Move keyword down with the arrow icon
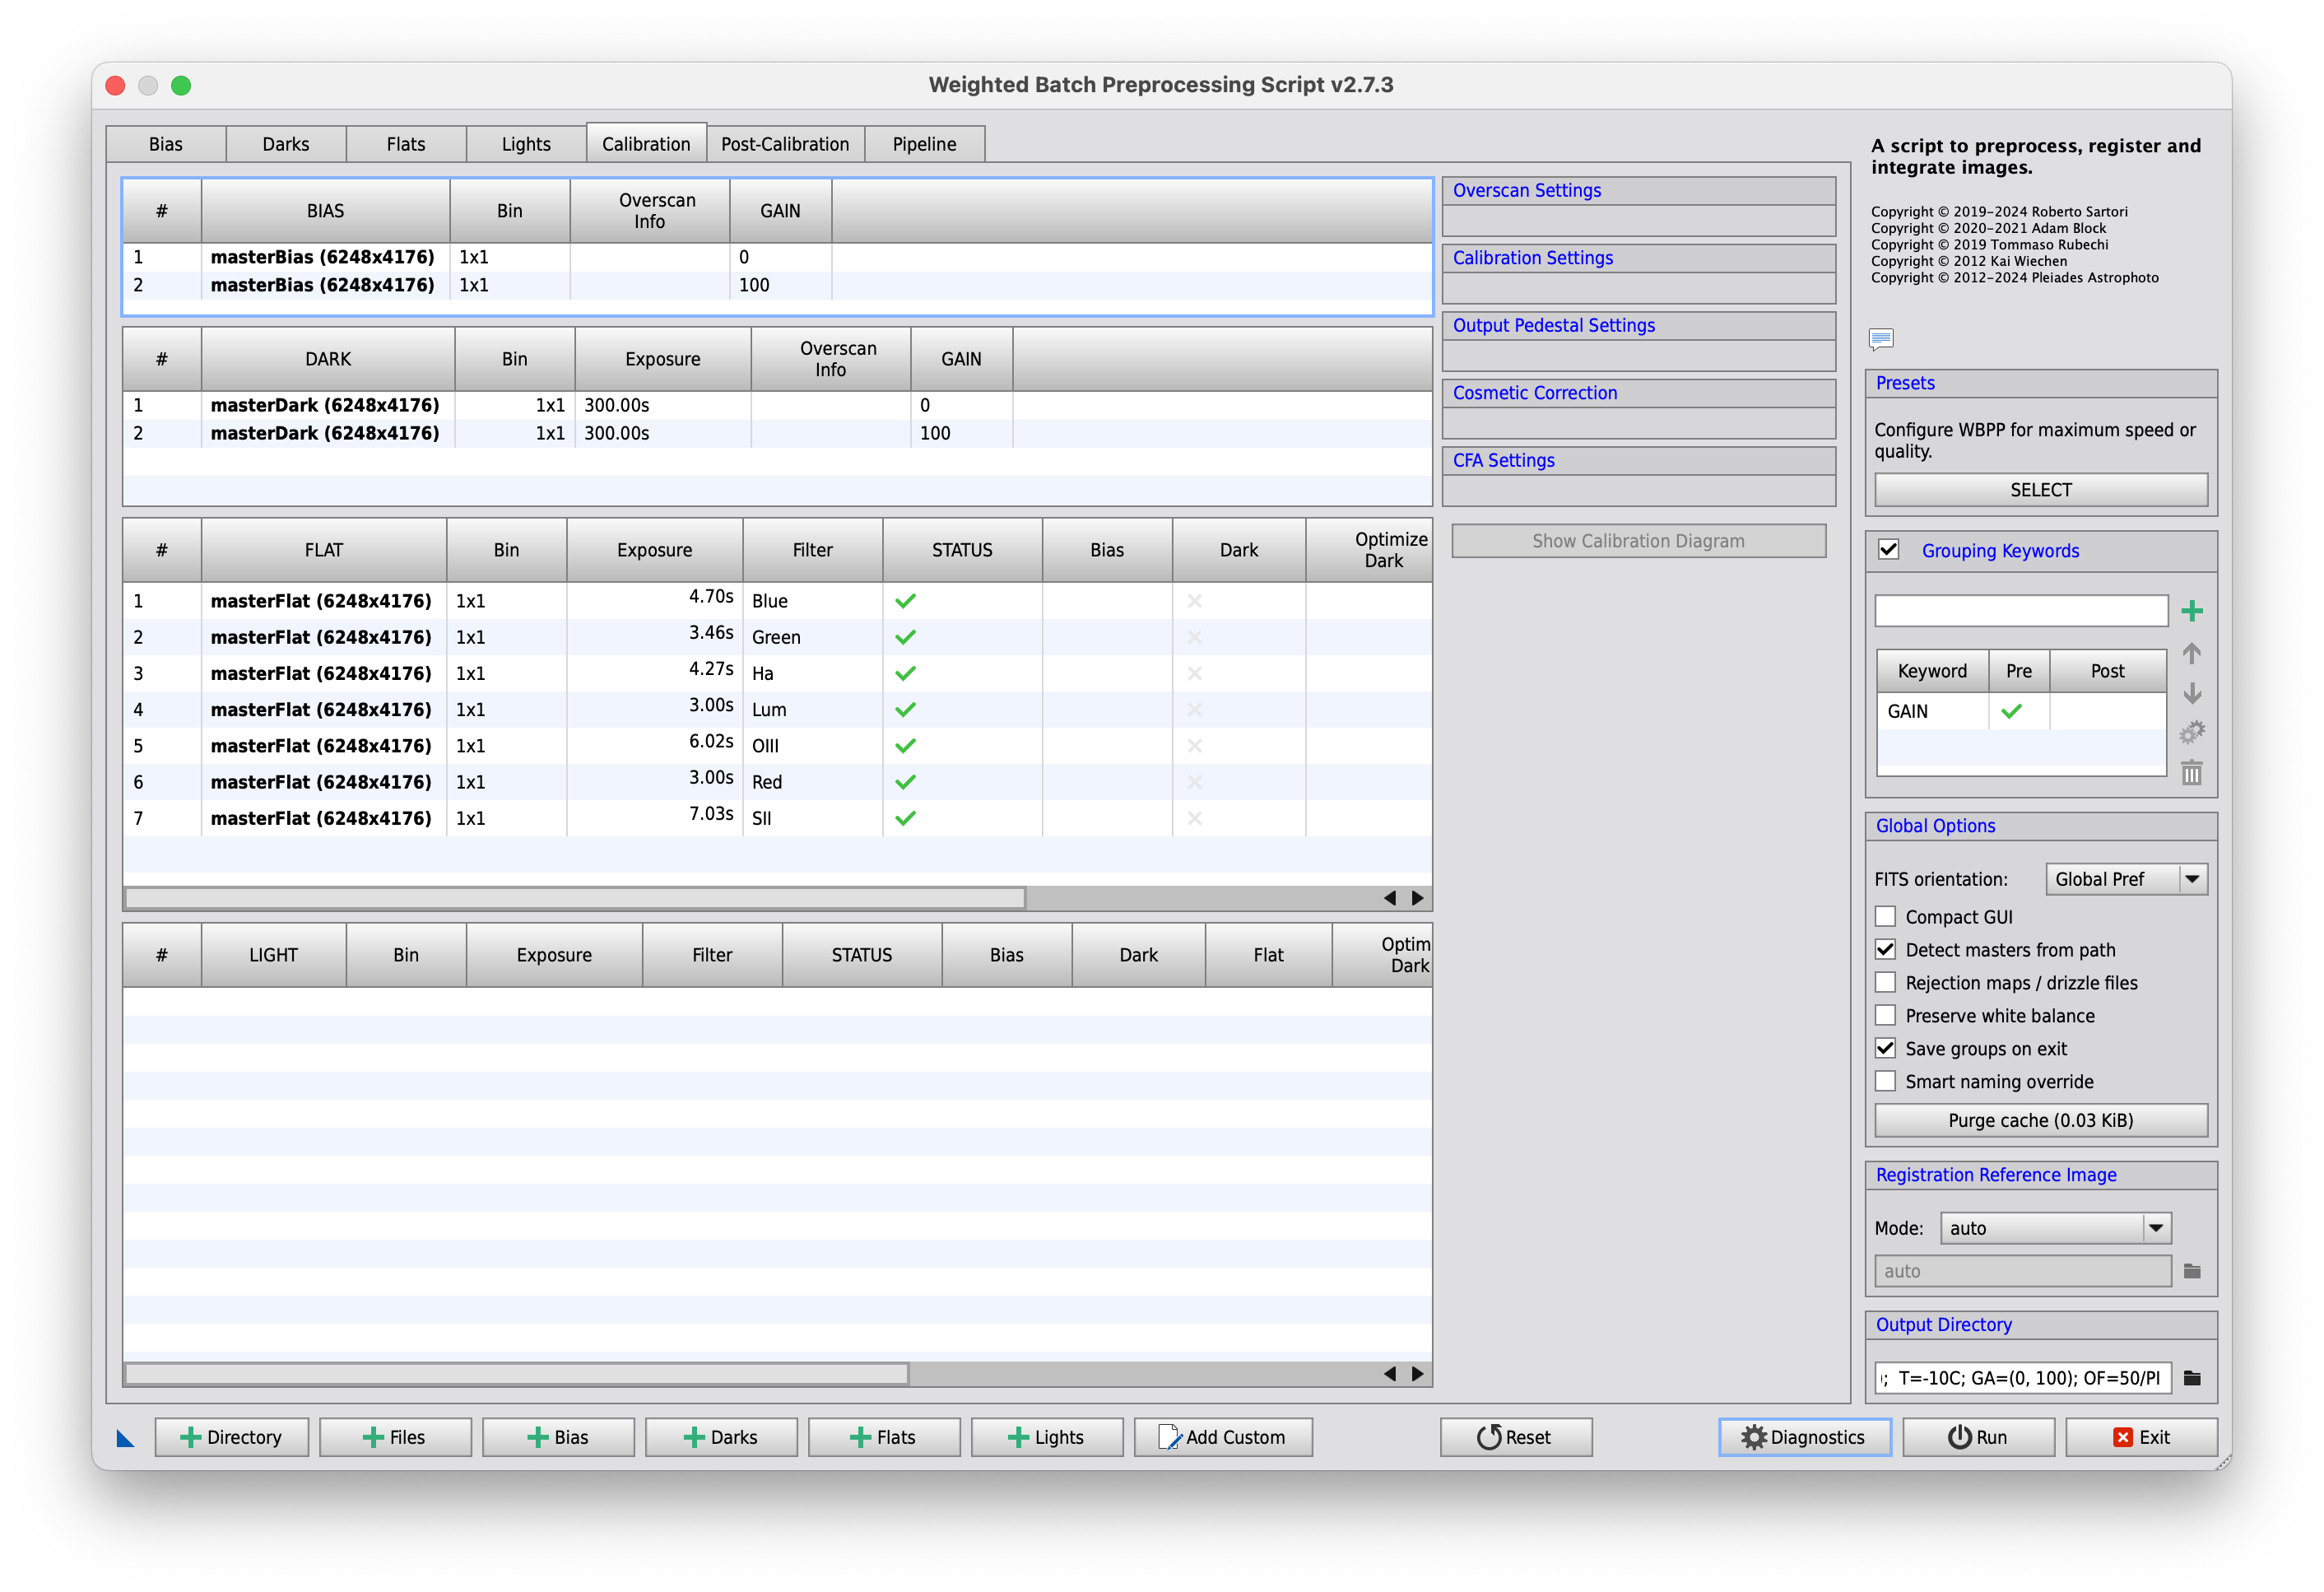The height and width of the screenshot is (1592, 2324). pos(2192,693)
